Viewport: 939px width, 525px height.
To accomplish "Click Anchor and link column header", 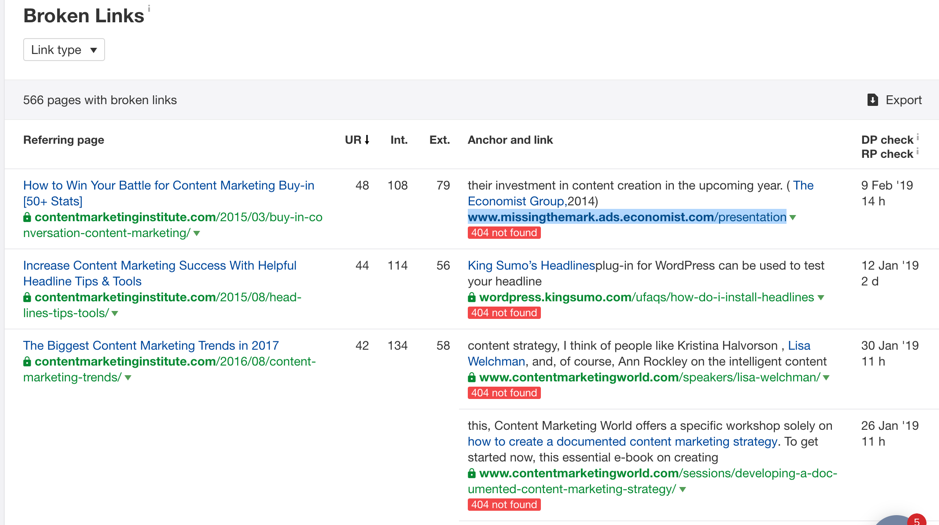I will pos(510,140).
